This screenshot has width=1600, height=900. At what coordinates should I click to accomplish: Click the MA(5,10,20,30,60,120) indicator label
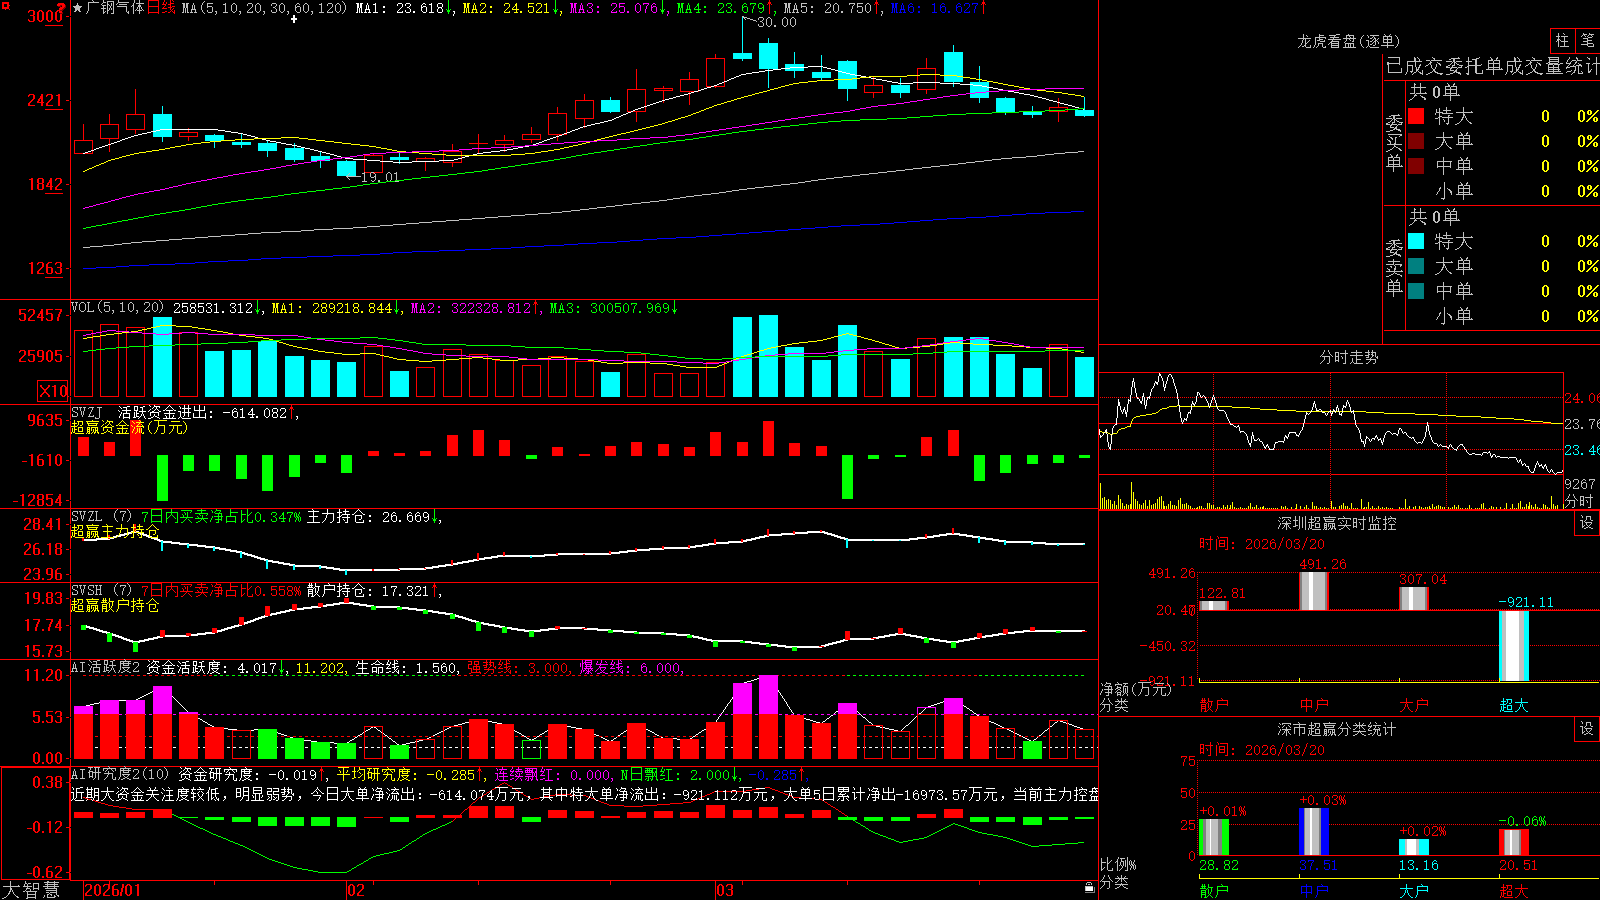click(x=264, y=8)
